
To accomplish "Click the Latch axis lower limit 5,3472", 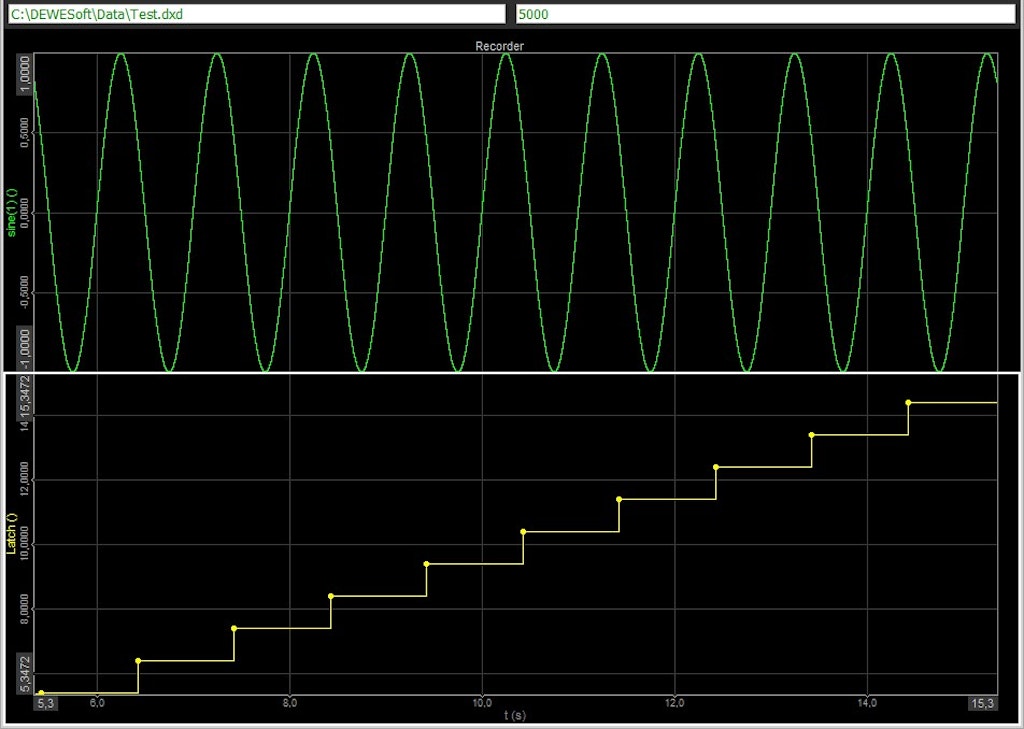I will (x=25, y=673).
